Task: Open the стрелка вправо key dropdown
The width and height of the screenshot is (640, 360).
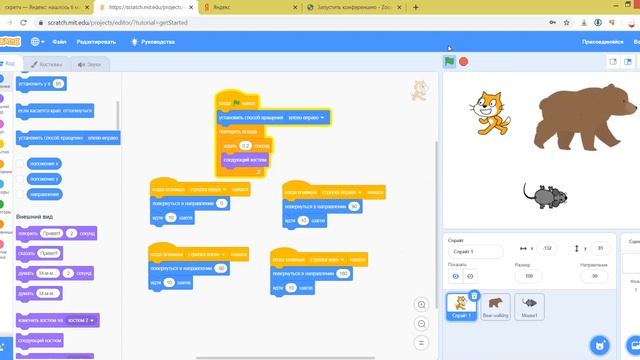Action: (x=342, y=192)
